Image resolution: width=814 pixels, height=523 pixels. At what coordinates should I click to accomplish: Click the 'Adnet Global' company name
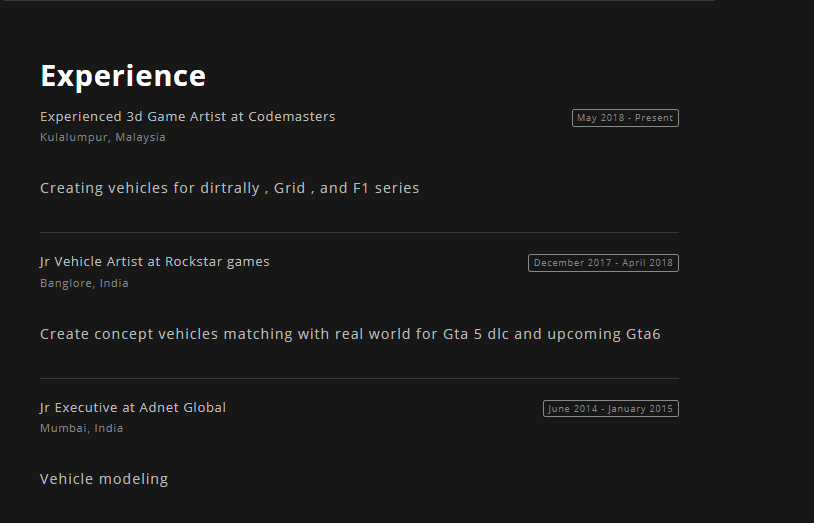point(183,408)
